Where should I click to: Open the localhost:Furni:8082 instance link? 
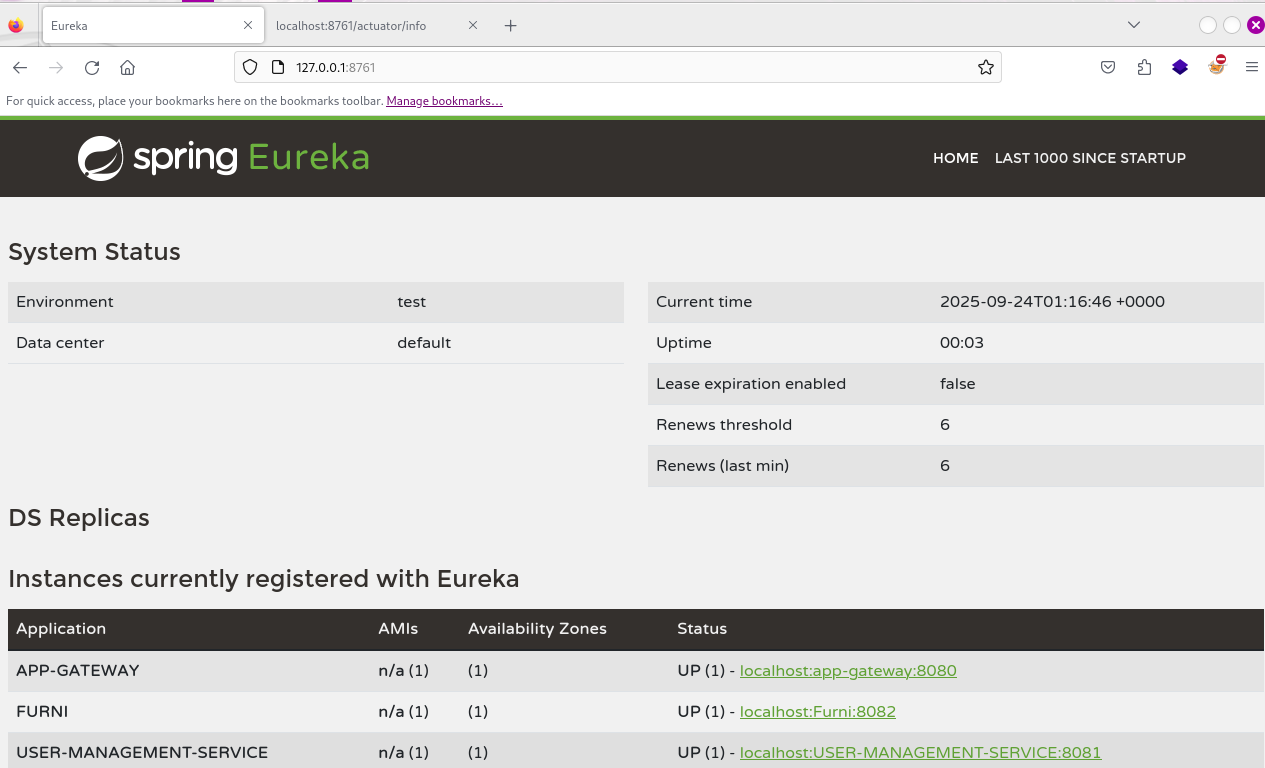click(818, 712)
